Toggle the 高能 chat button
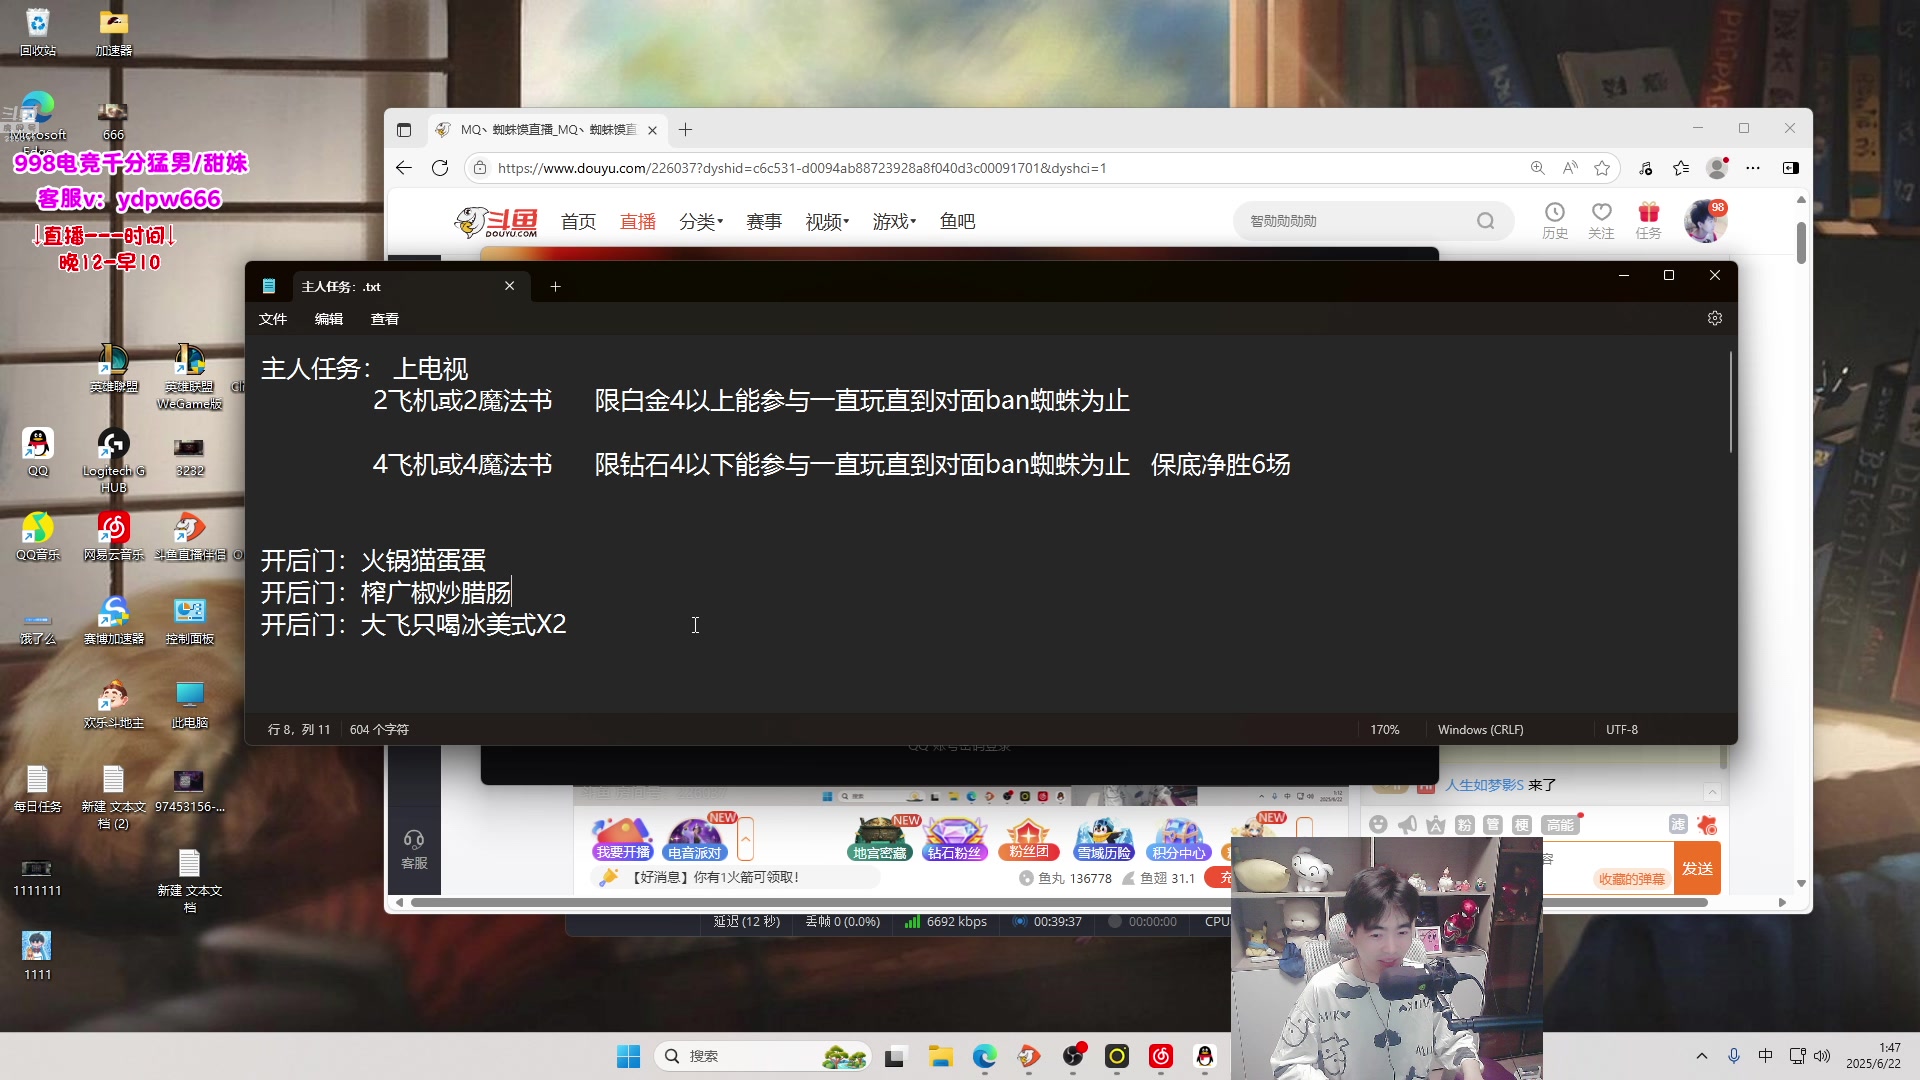 click(x=1559, y=825)
